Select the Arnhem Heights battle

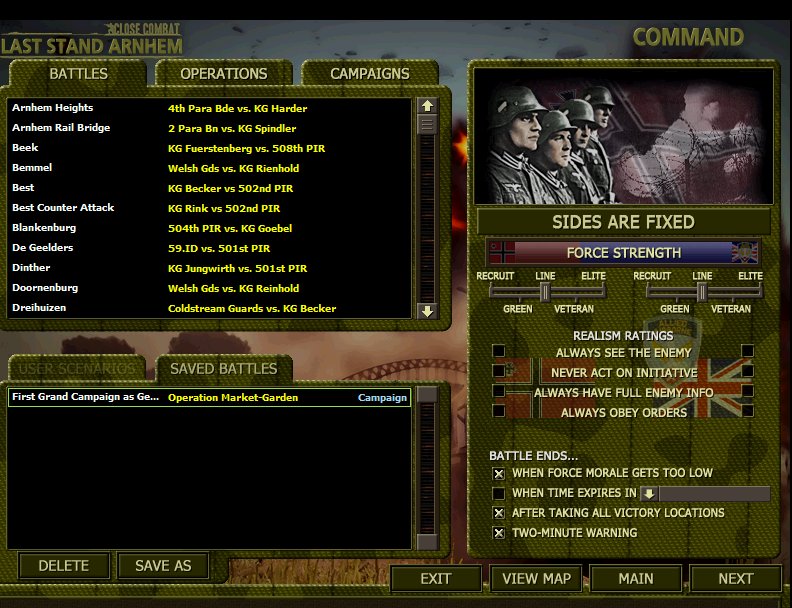(209, 108)
